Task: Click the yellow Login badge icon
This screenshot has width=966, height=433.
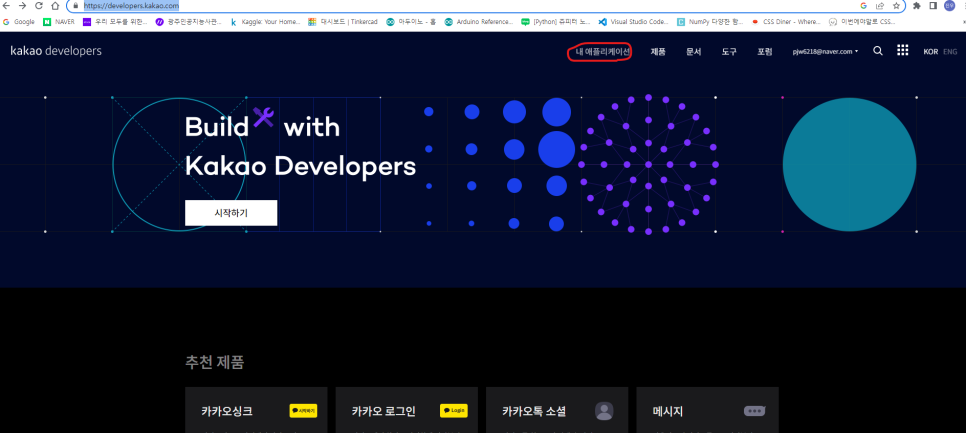Action: pos(453,411)
